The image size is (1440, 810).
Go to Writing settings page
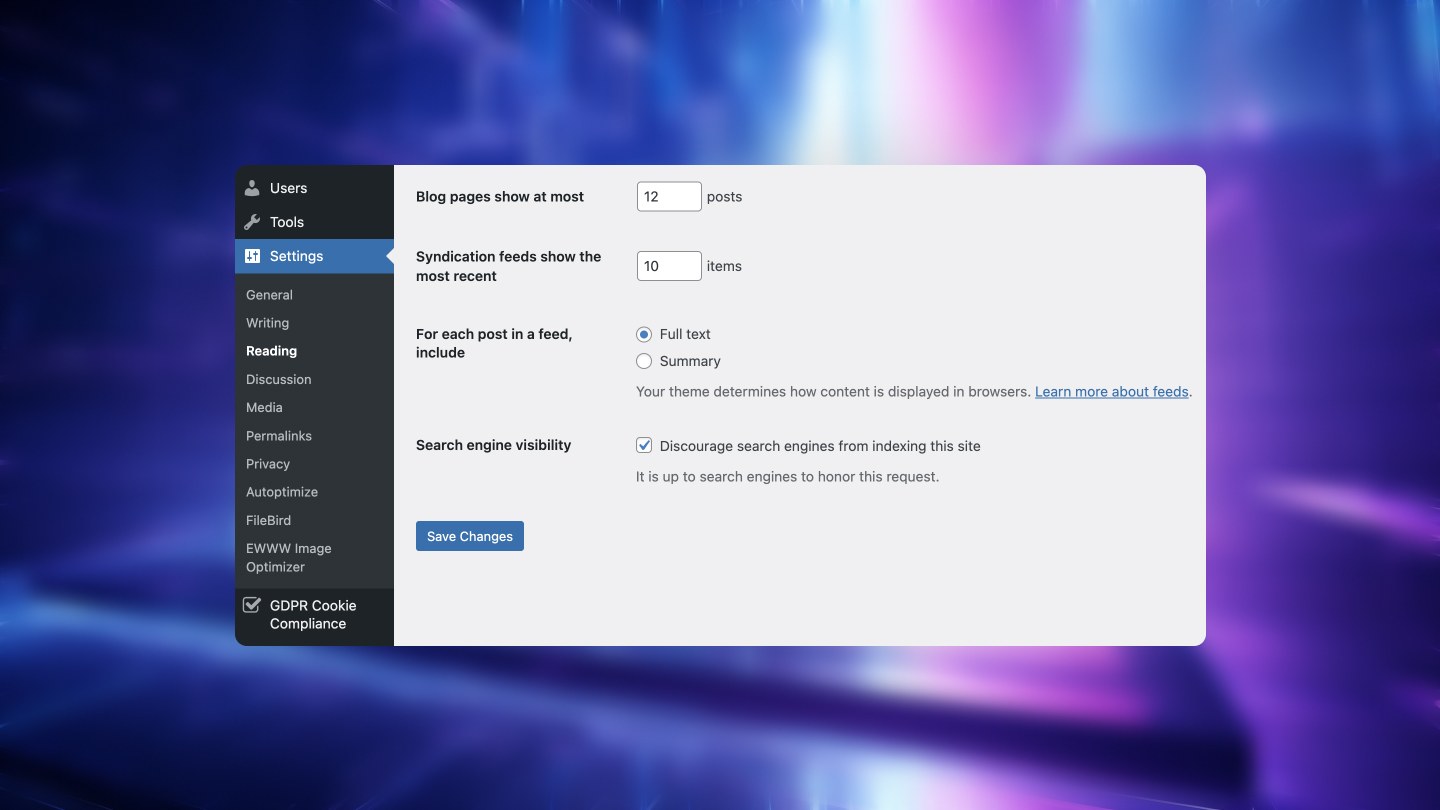[267, 323]
